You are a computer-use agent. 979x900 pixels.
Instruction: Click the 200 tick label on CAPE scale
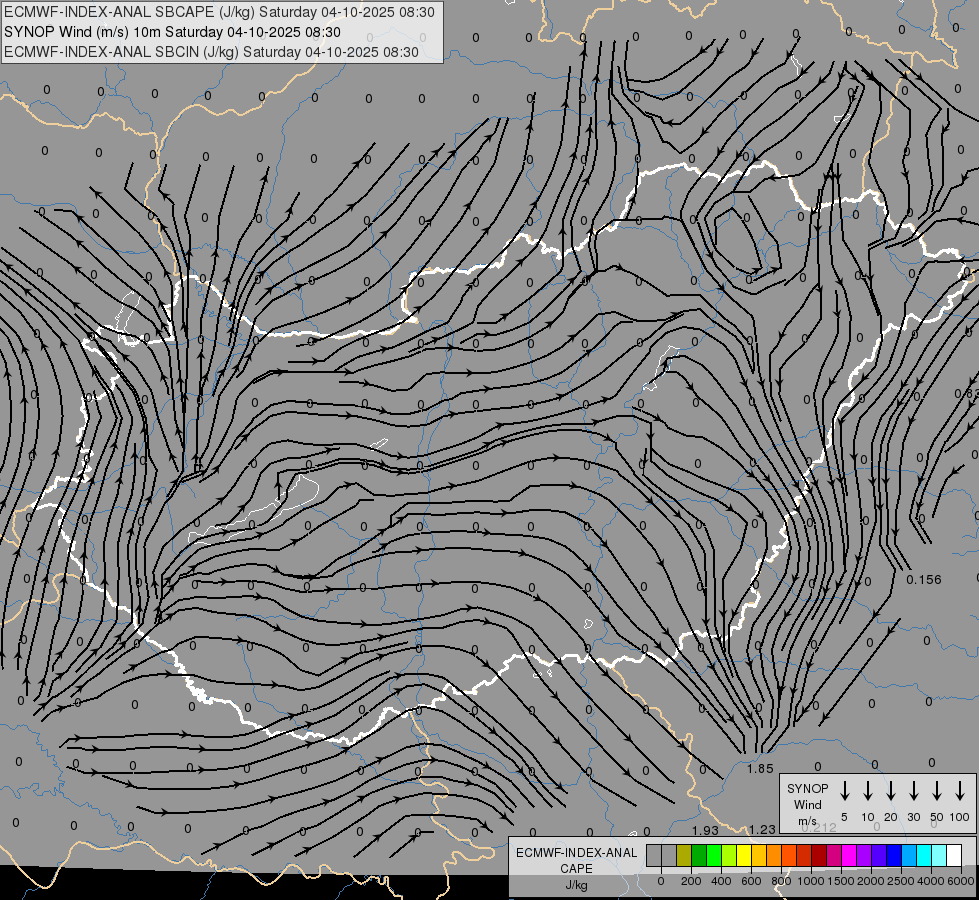coord(691,881)
